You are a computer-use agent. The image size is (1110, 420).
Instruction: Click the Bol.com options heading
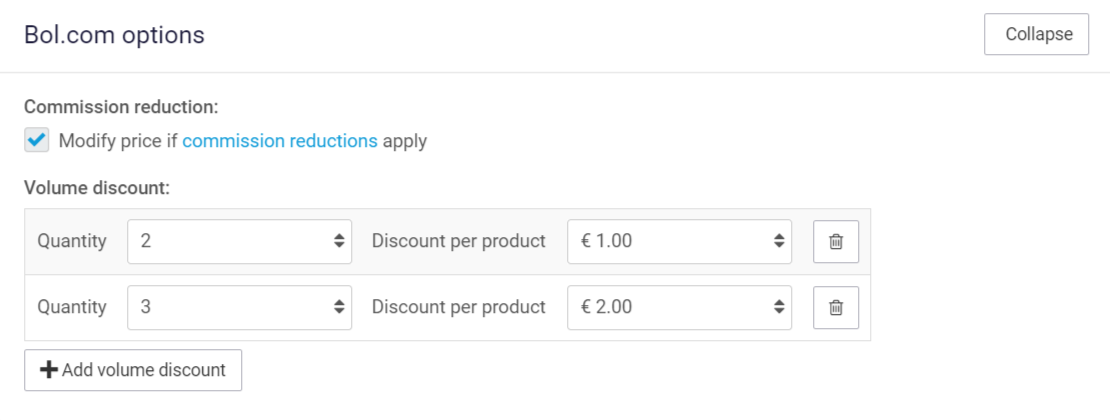pos(114,35)
